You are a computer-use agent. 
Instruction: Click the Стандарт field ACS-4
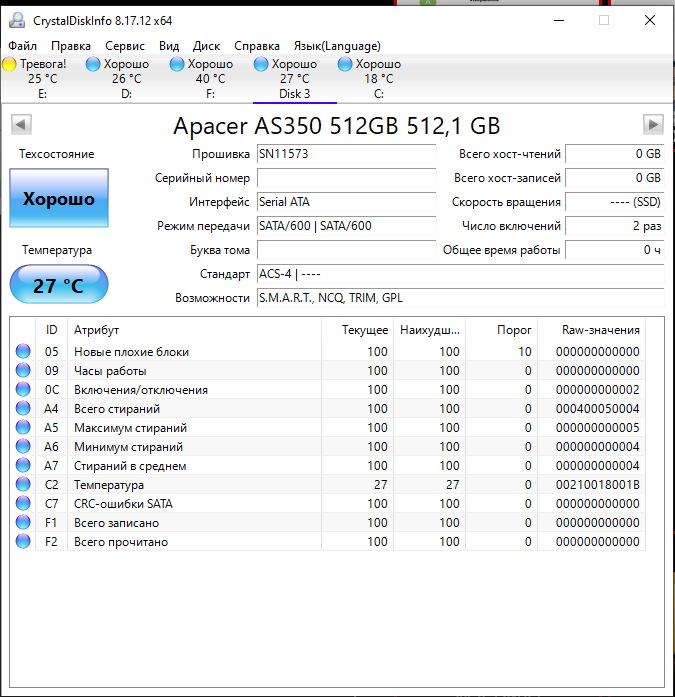(460, 274)
